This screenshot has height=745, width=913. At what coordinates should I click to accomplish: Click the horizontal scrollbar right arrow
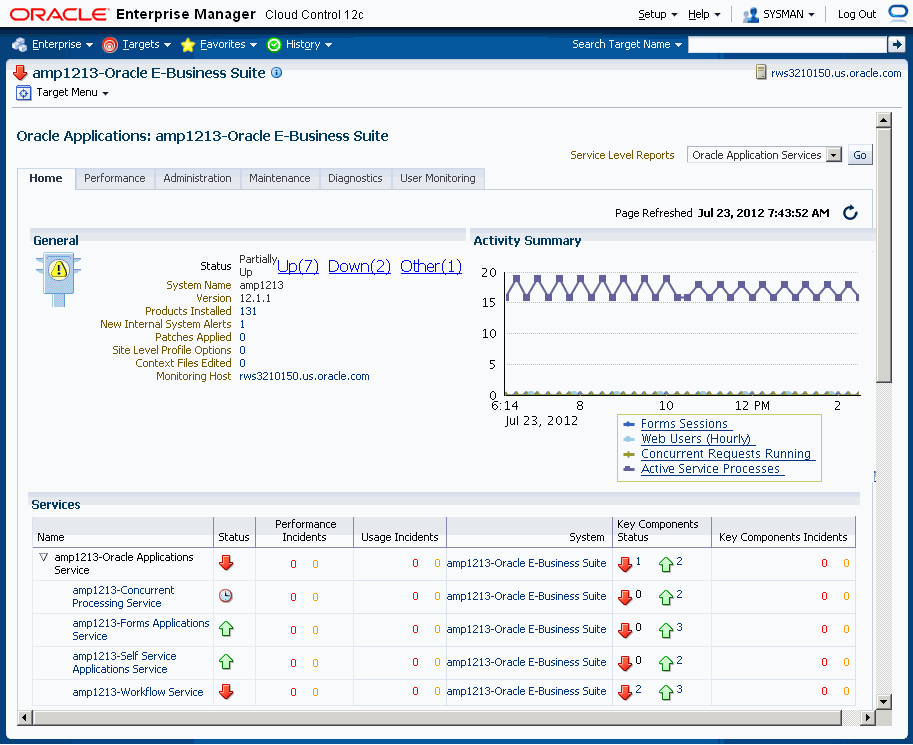(868, 718)
